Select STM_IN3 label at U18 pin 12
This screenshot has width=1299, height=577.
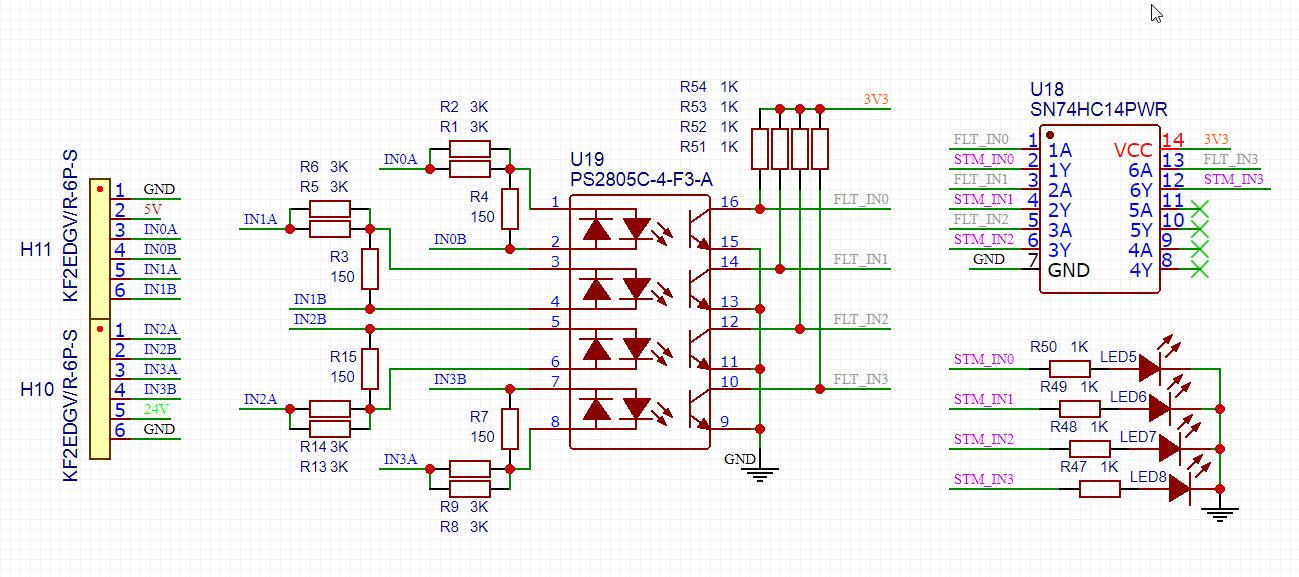tap(1234, 179)
